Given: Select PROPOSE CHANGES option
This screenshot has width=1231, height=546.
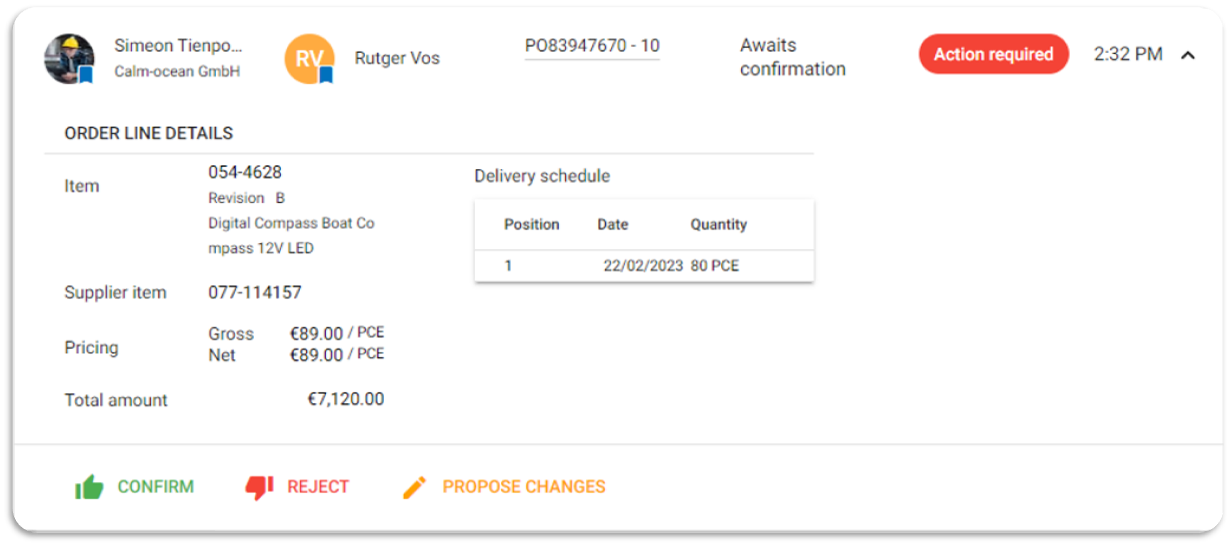Looking at the screenshot, I should pos(524,487).
